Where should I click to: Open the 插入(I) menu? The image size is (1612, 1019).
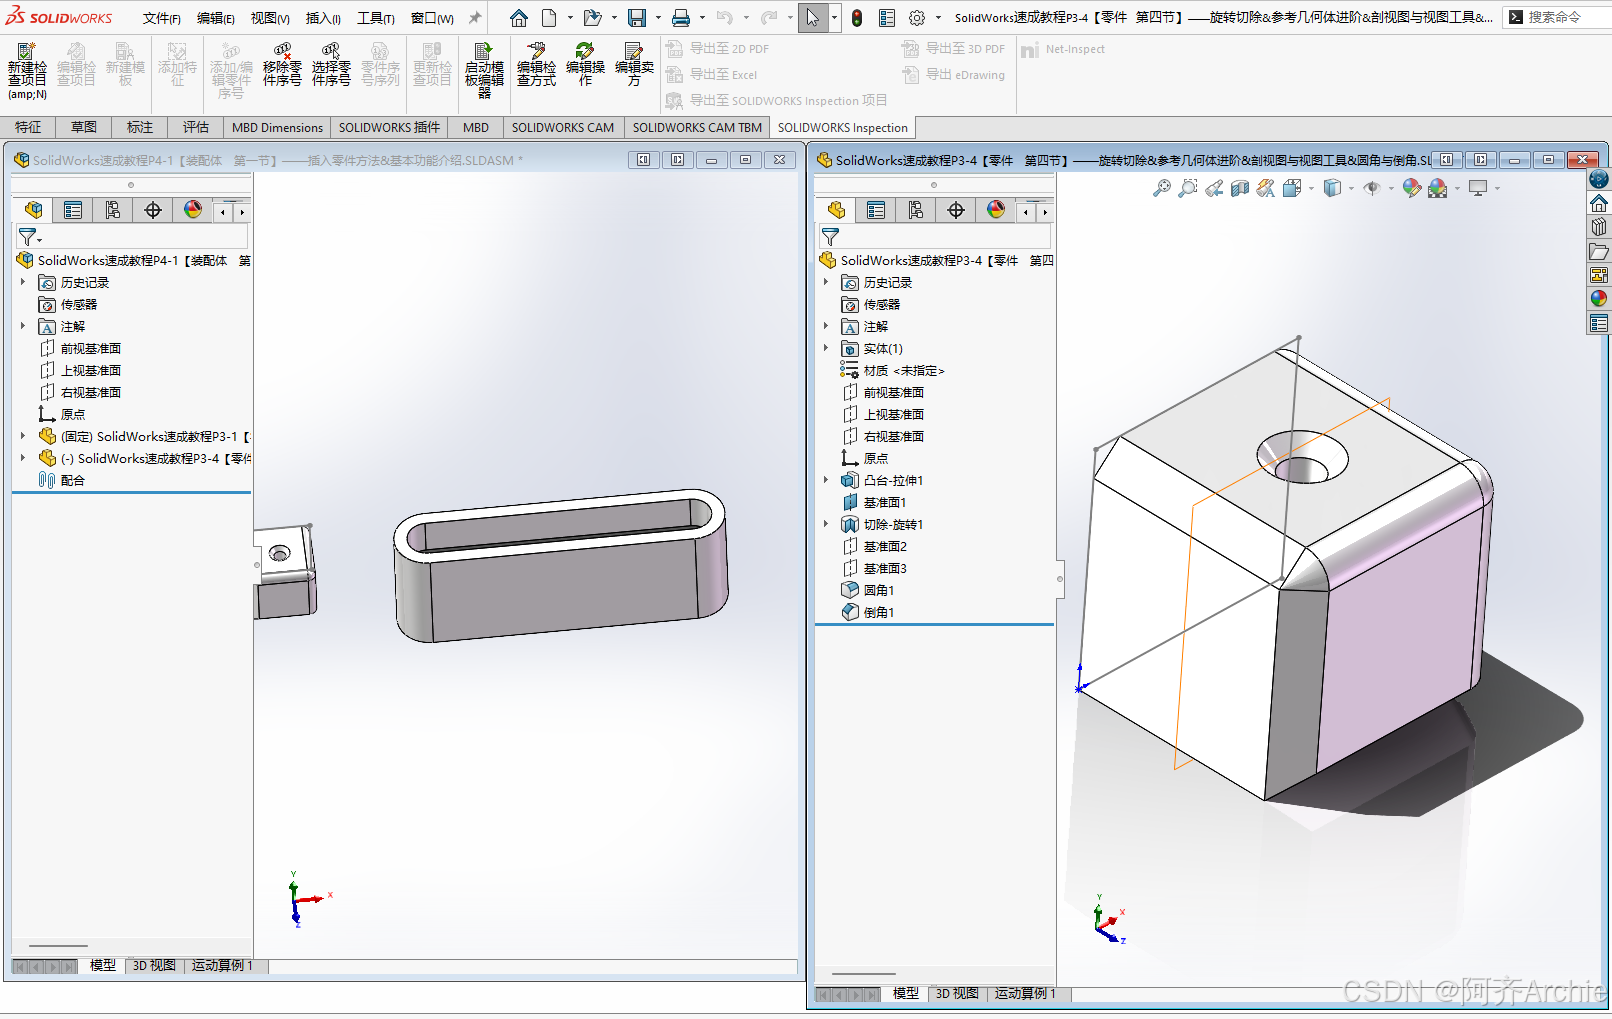tap(323, 18)
